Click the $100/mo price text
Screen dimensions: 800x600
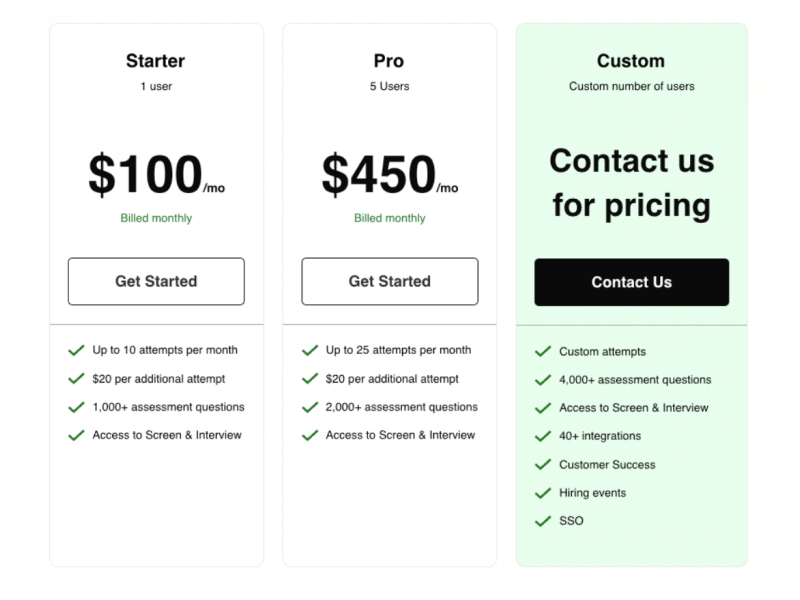tap(156, 174)
